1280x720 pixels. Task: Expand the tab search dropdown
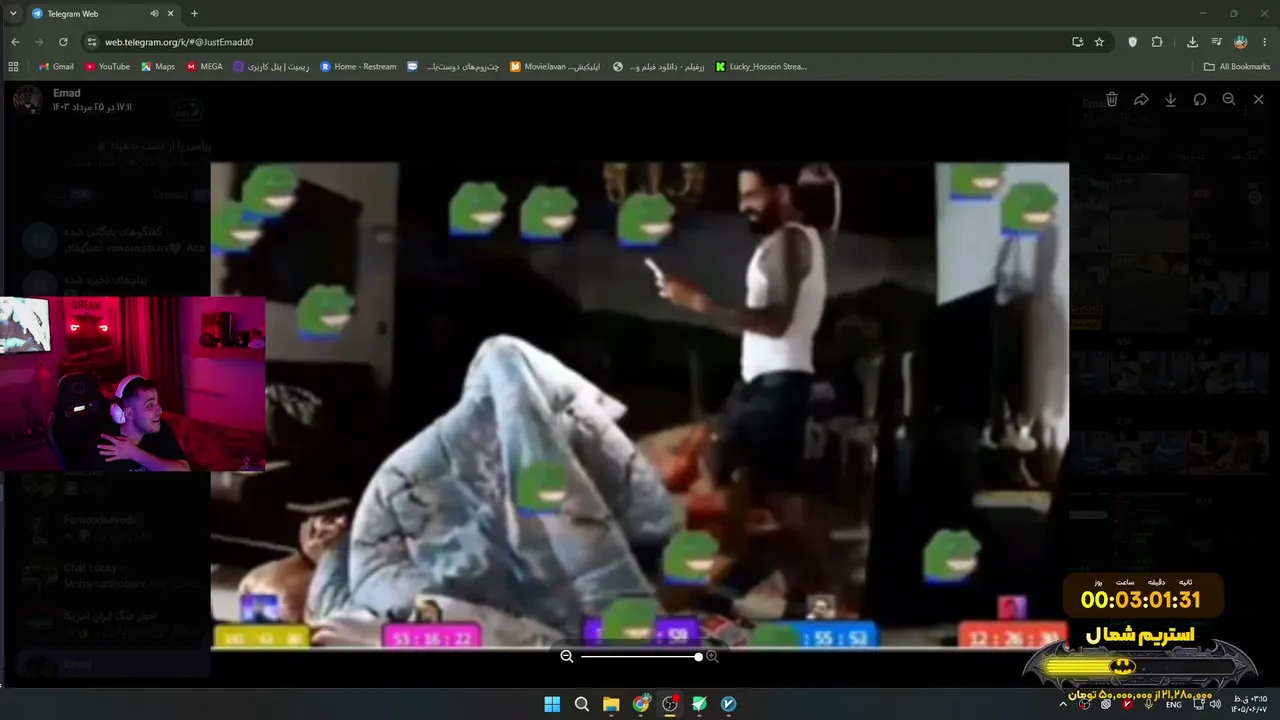[13, 14]
